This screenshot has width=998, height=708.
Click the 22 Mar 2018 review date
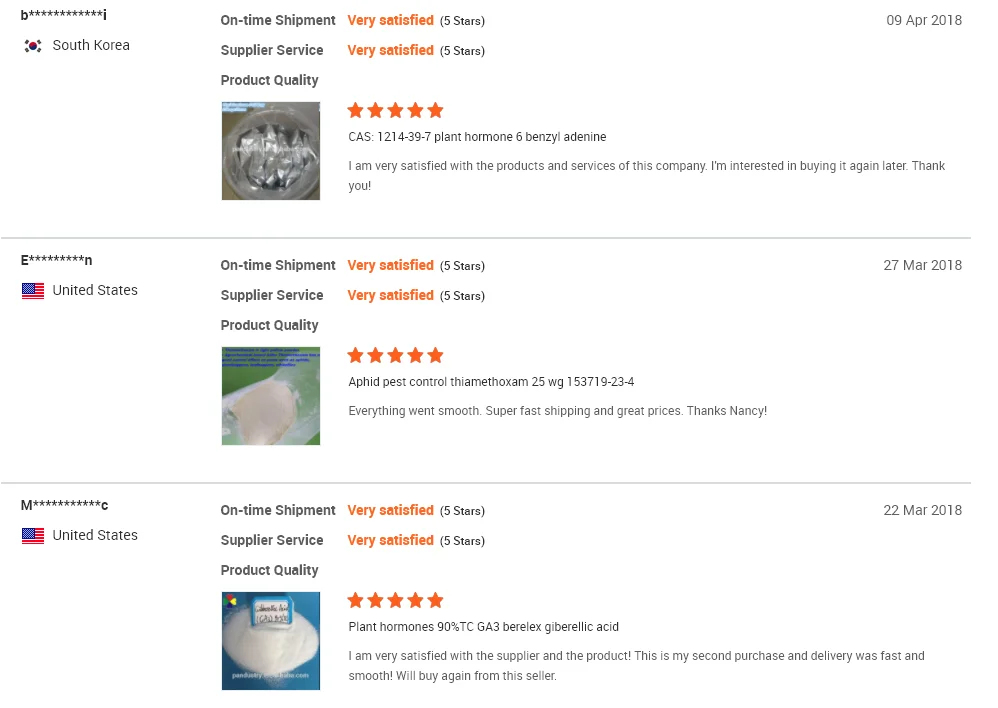[922, 510]
